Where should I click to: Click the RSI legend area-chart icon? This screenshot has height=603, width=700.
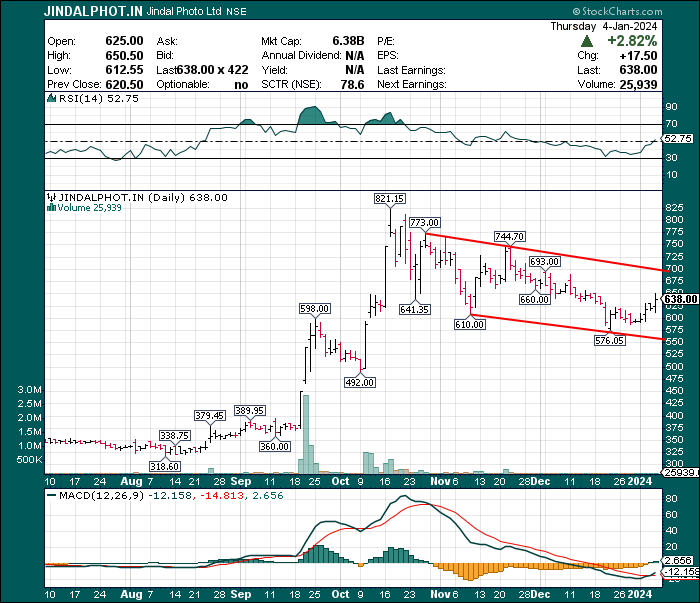(x=52, y=99)
